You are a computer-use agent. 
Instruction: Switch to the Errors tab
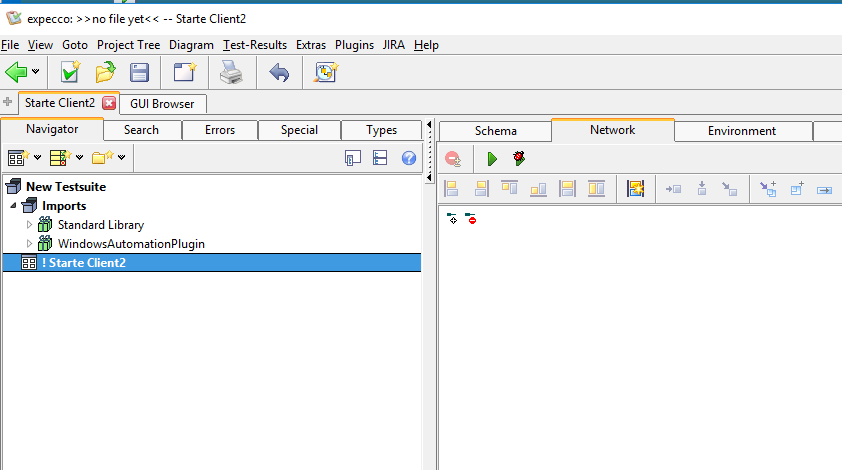[x=220, y=130]
